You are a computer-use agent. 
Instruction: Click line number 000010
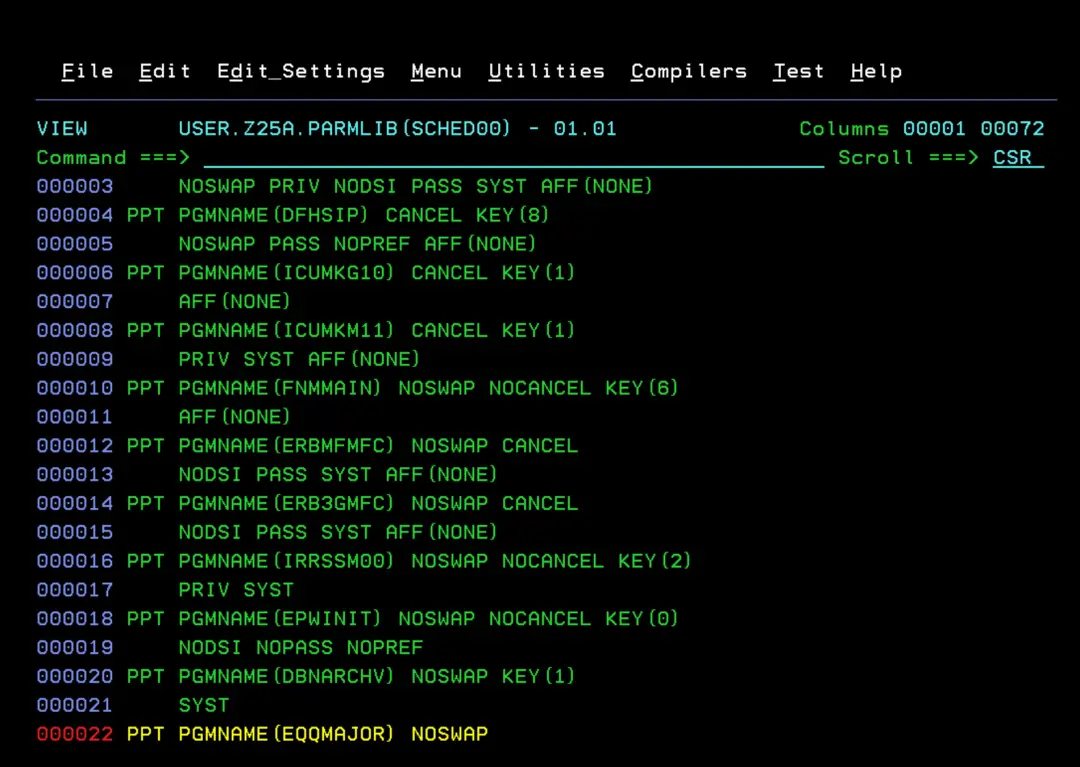click(75, 389)
